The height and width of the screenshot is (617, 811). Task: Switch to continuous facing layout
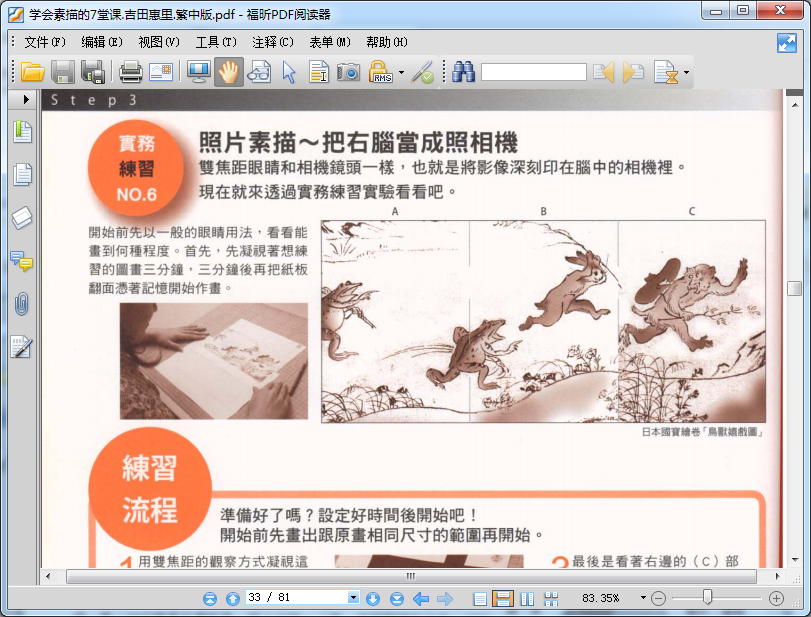pyautogui.click(x=551, y=599)
